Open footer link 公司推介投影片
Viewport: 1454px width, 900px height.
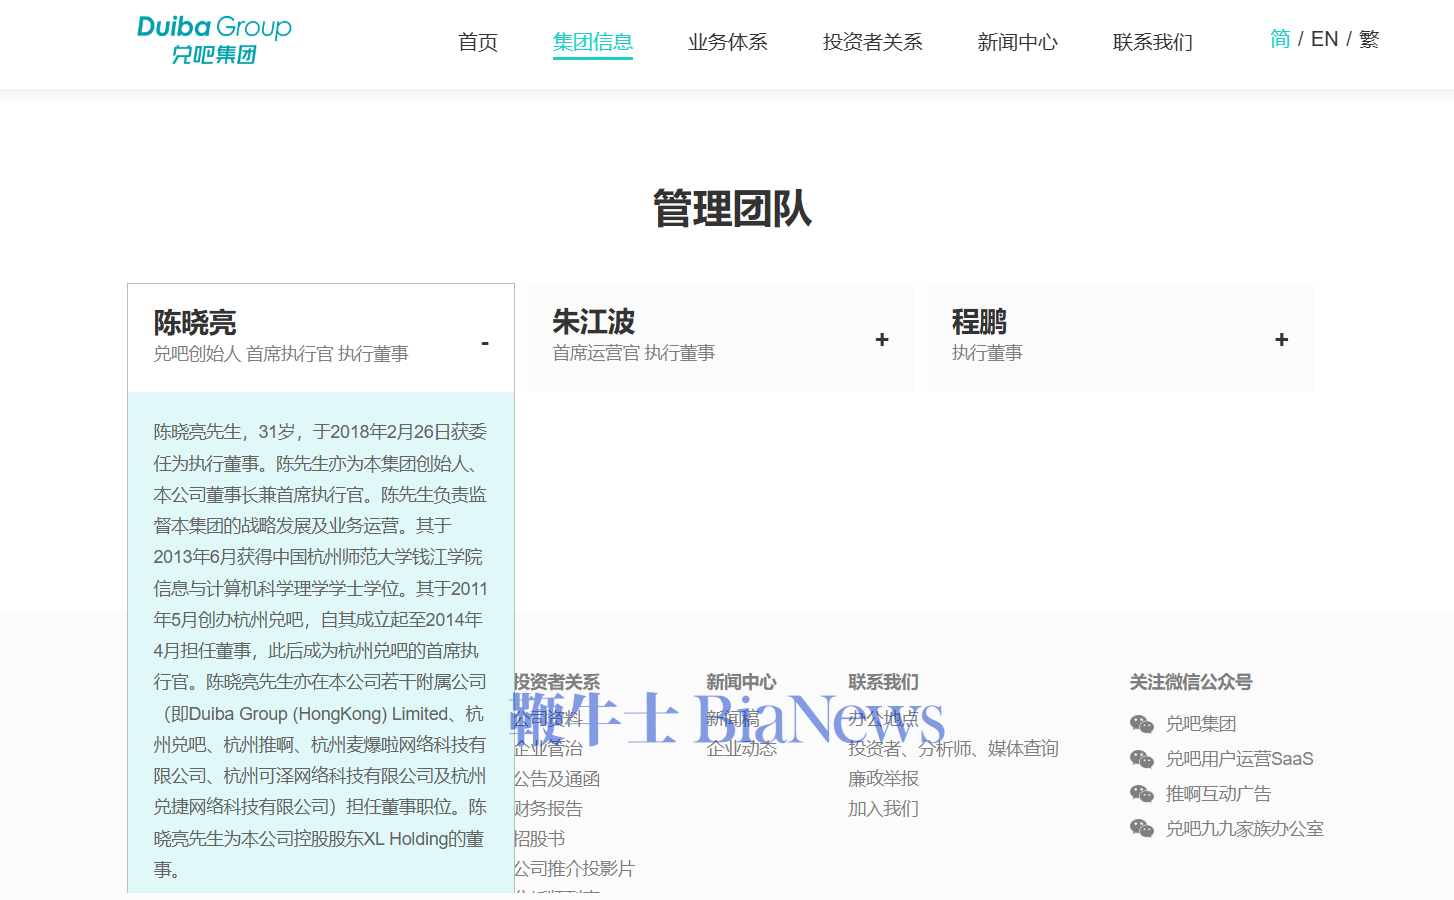pos(574,869)
